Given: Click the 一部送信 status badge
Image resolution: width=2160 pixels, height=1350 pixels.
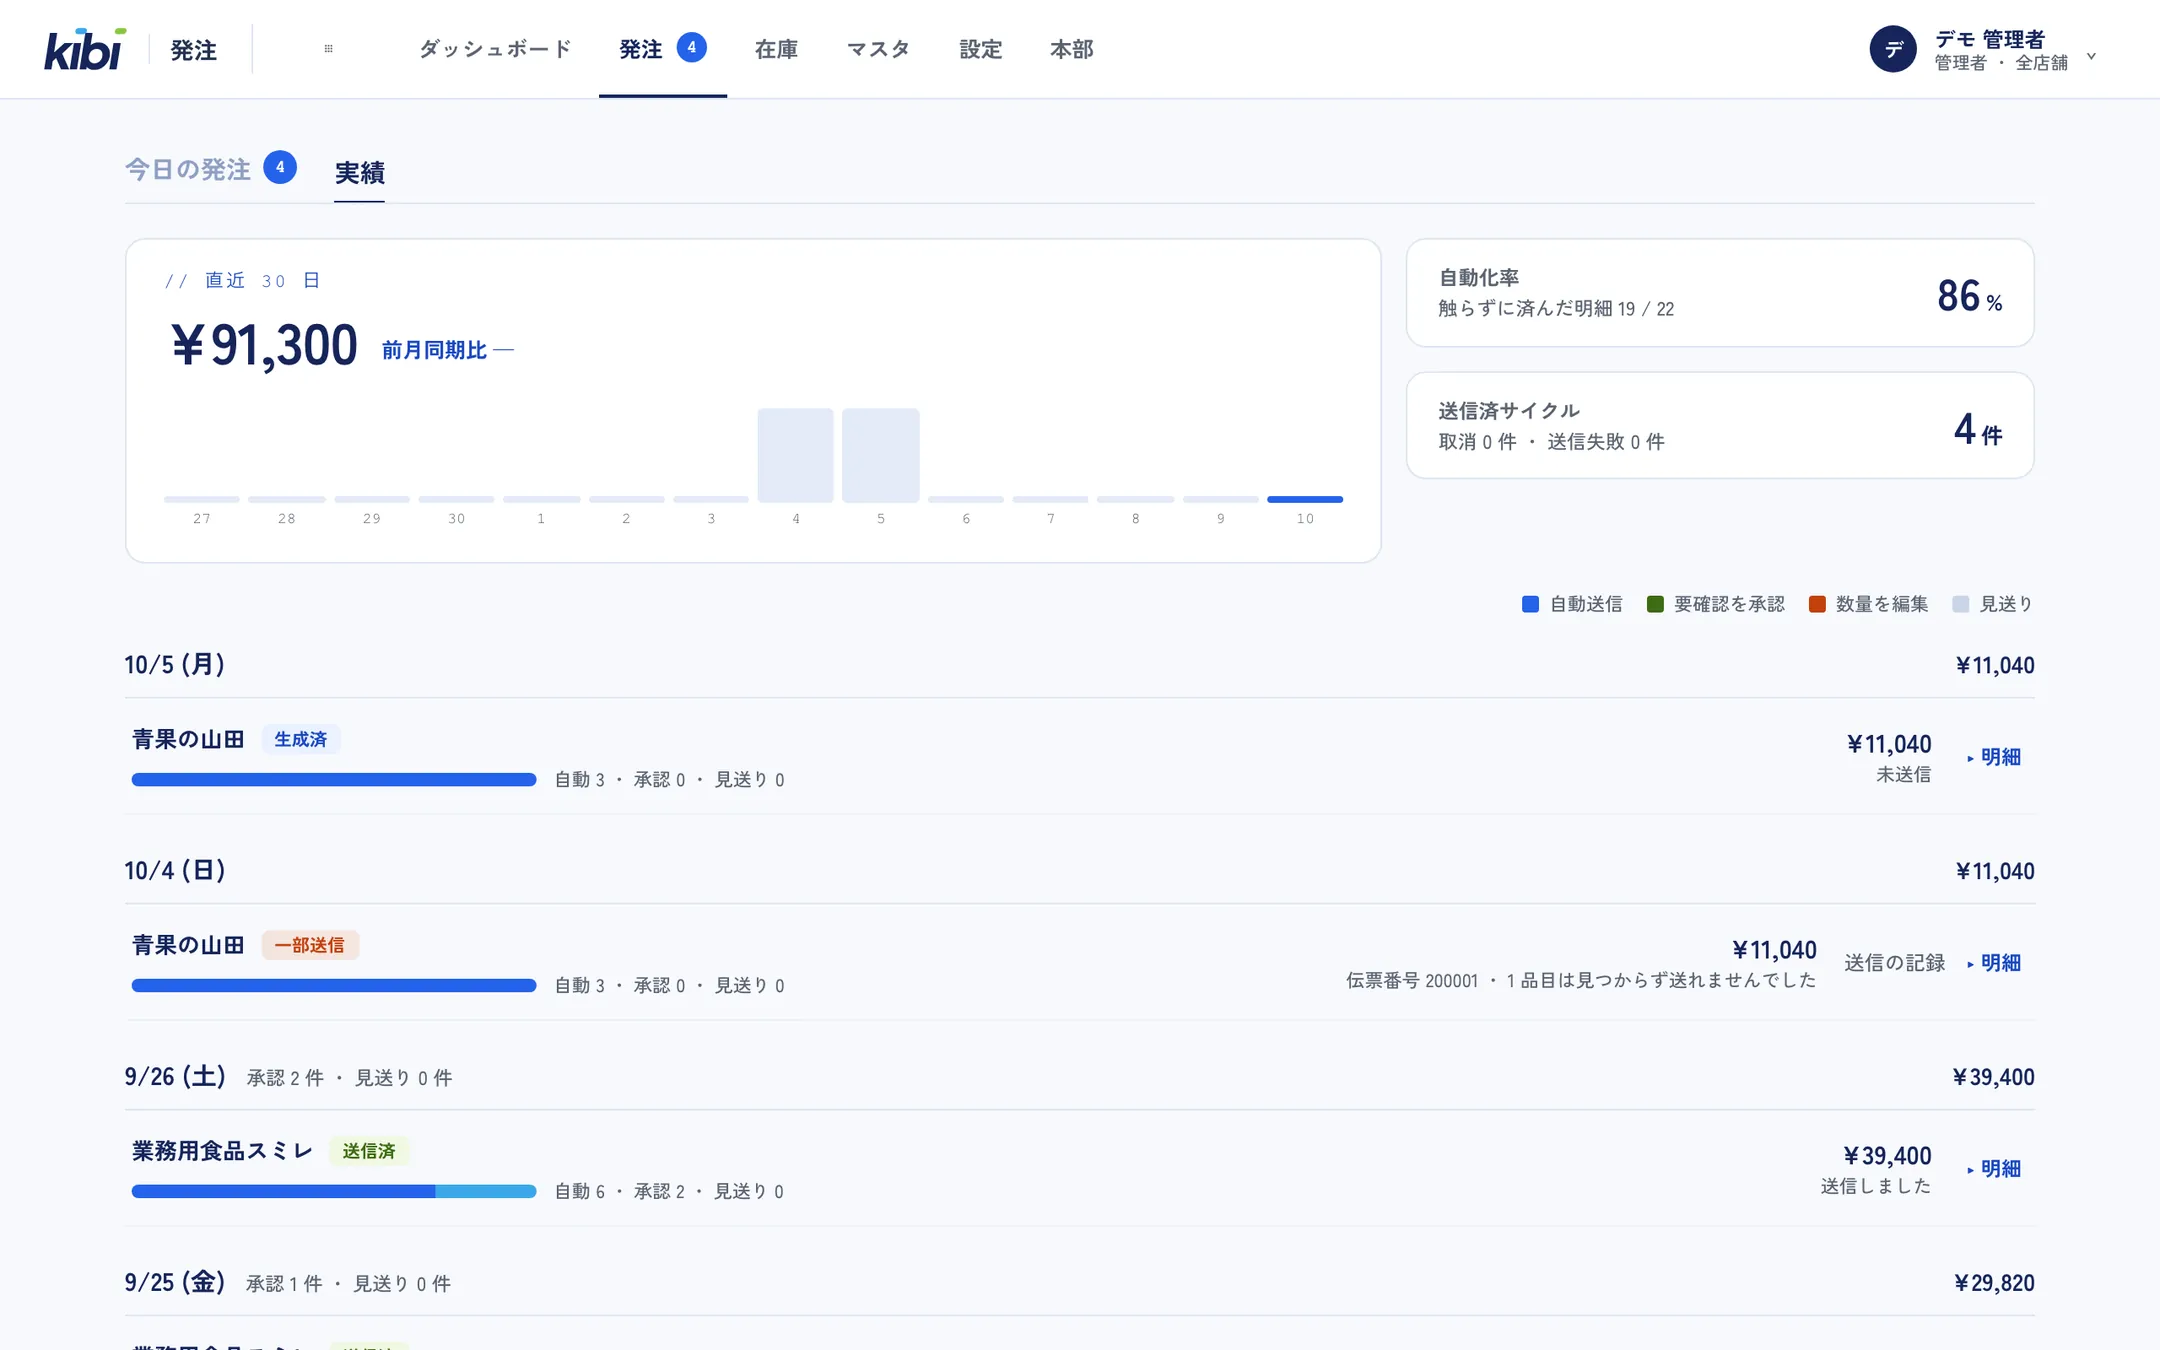Looking at the screenshot, I should coord(310,945).
